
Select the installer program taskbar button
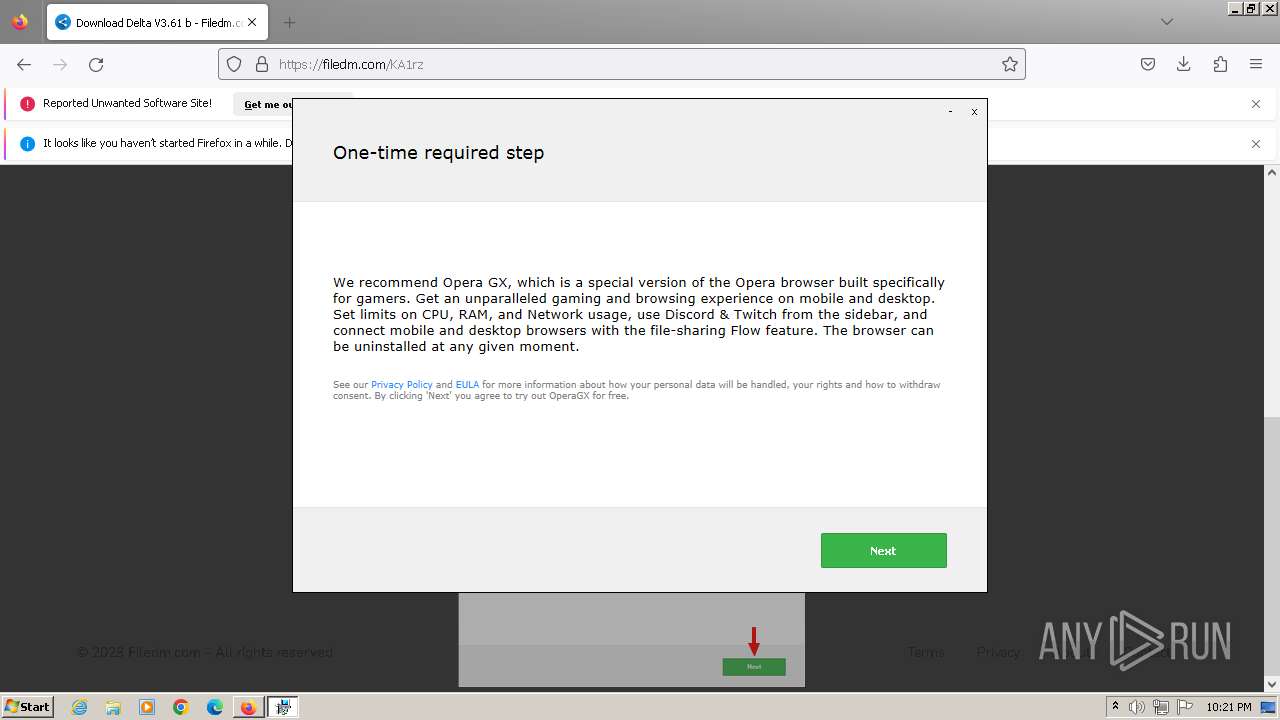(x=283, y=707)
